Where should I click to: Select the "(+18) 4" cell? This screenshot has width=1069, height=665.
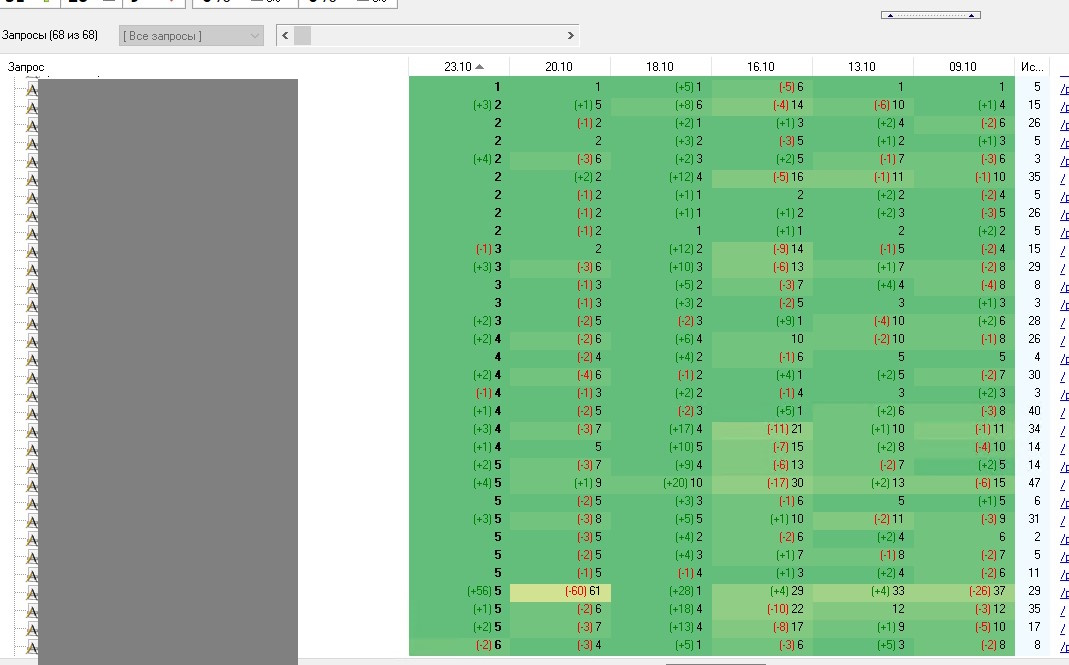[661, 609]
